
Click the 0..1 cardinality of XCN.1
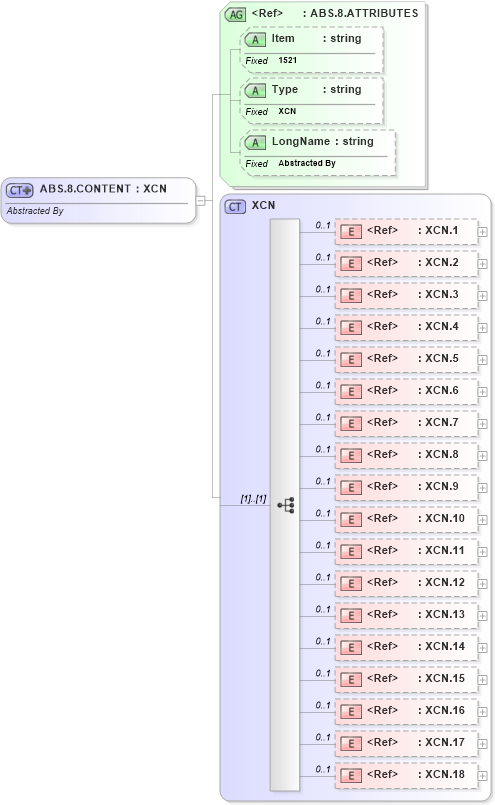pyautogui.click(x=323, y=225)
